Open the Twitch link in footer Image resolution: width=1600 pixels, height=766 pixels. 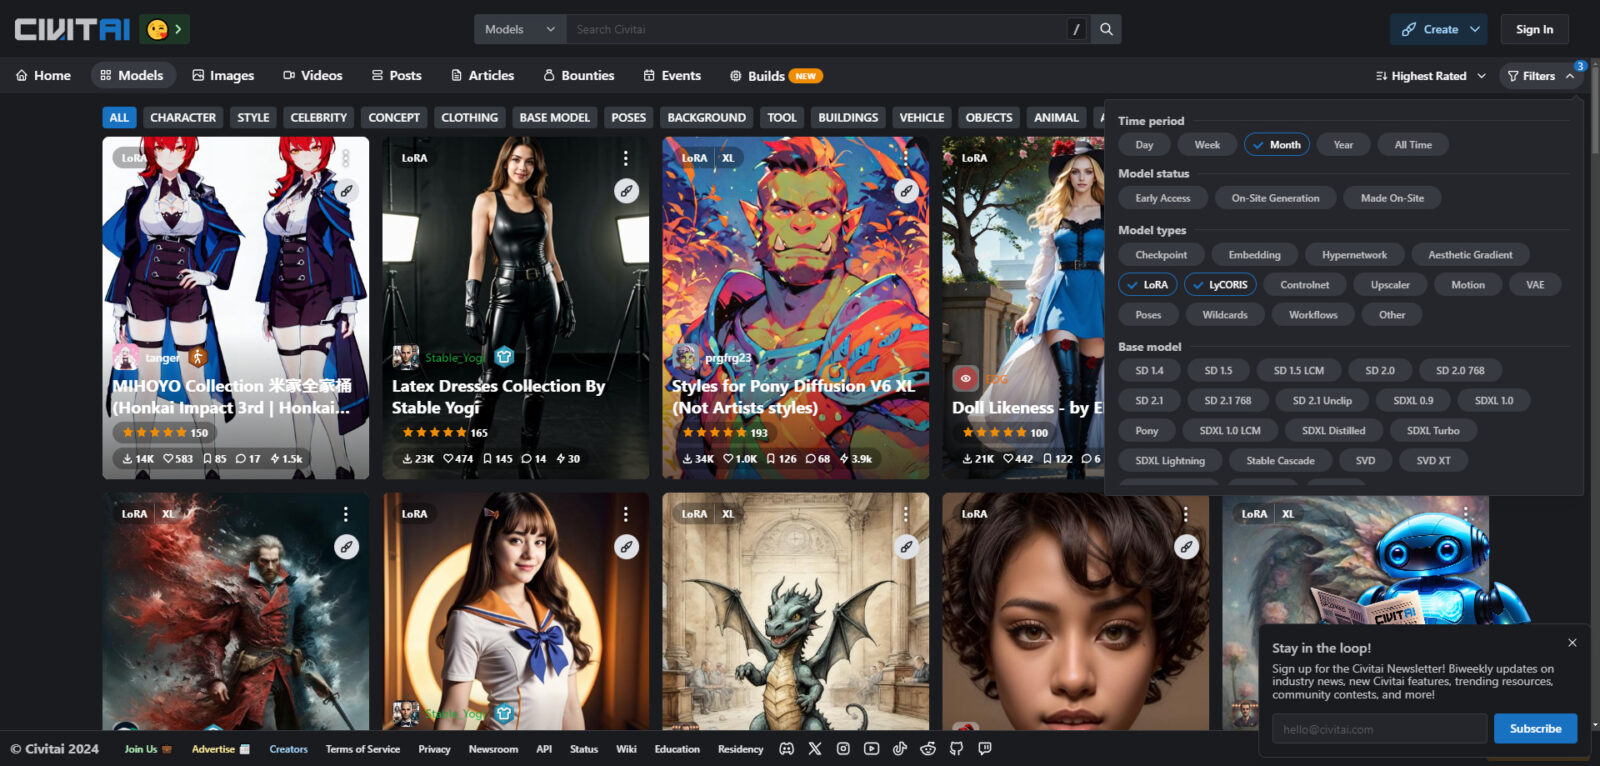985,749
